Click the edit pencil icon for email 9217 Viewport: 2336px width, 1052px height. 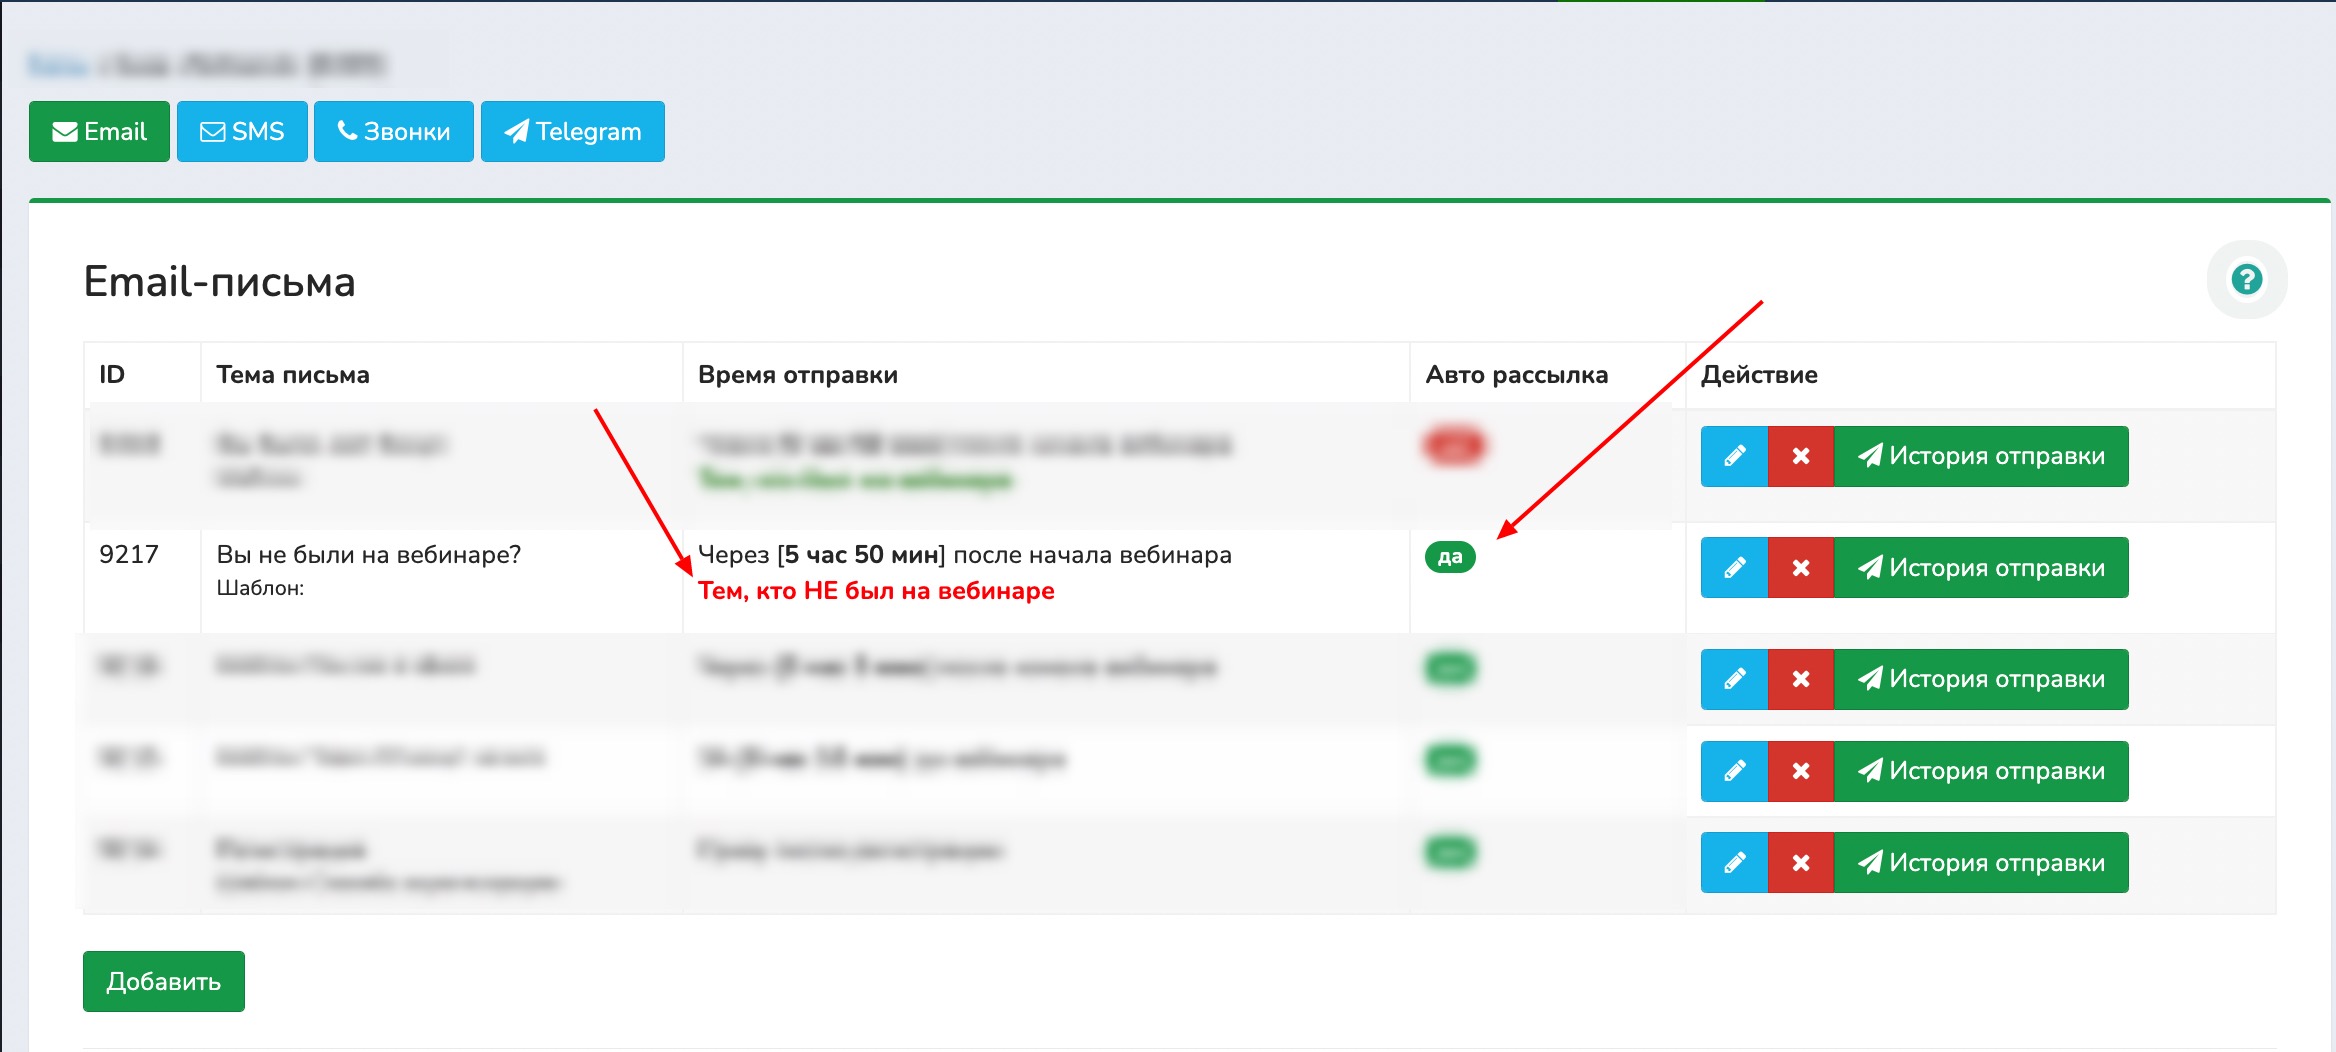[1734, 568]
